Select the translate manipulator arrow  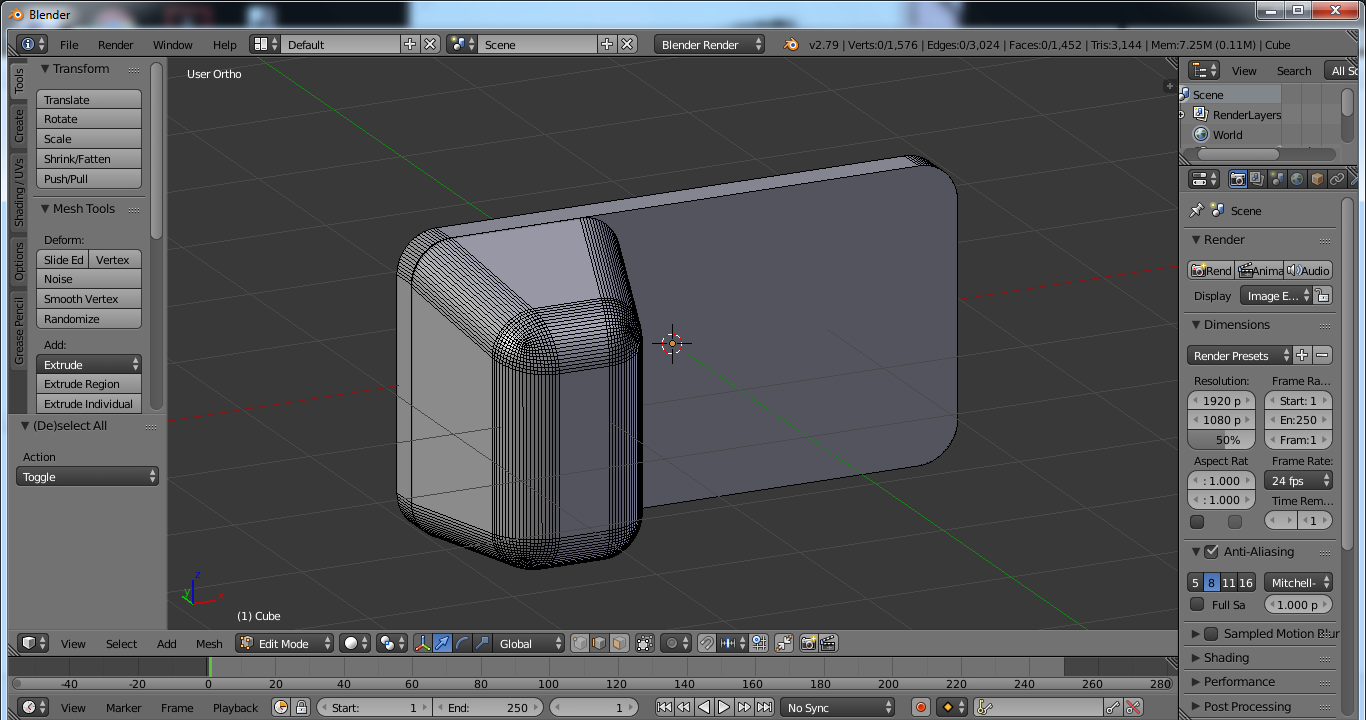coord(442,643)
